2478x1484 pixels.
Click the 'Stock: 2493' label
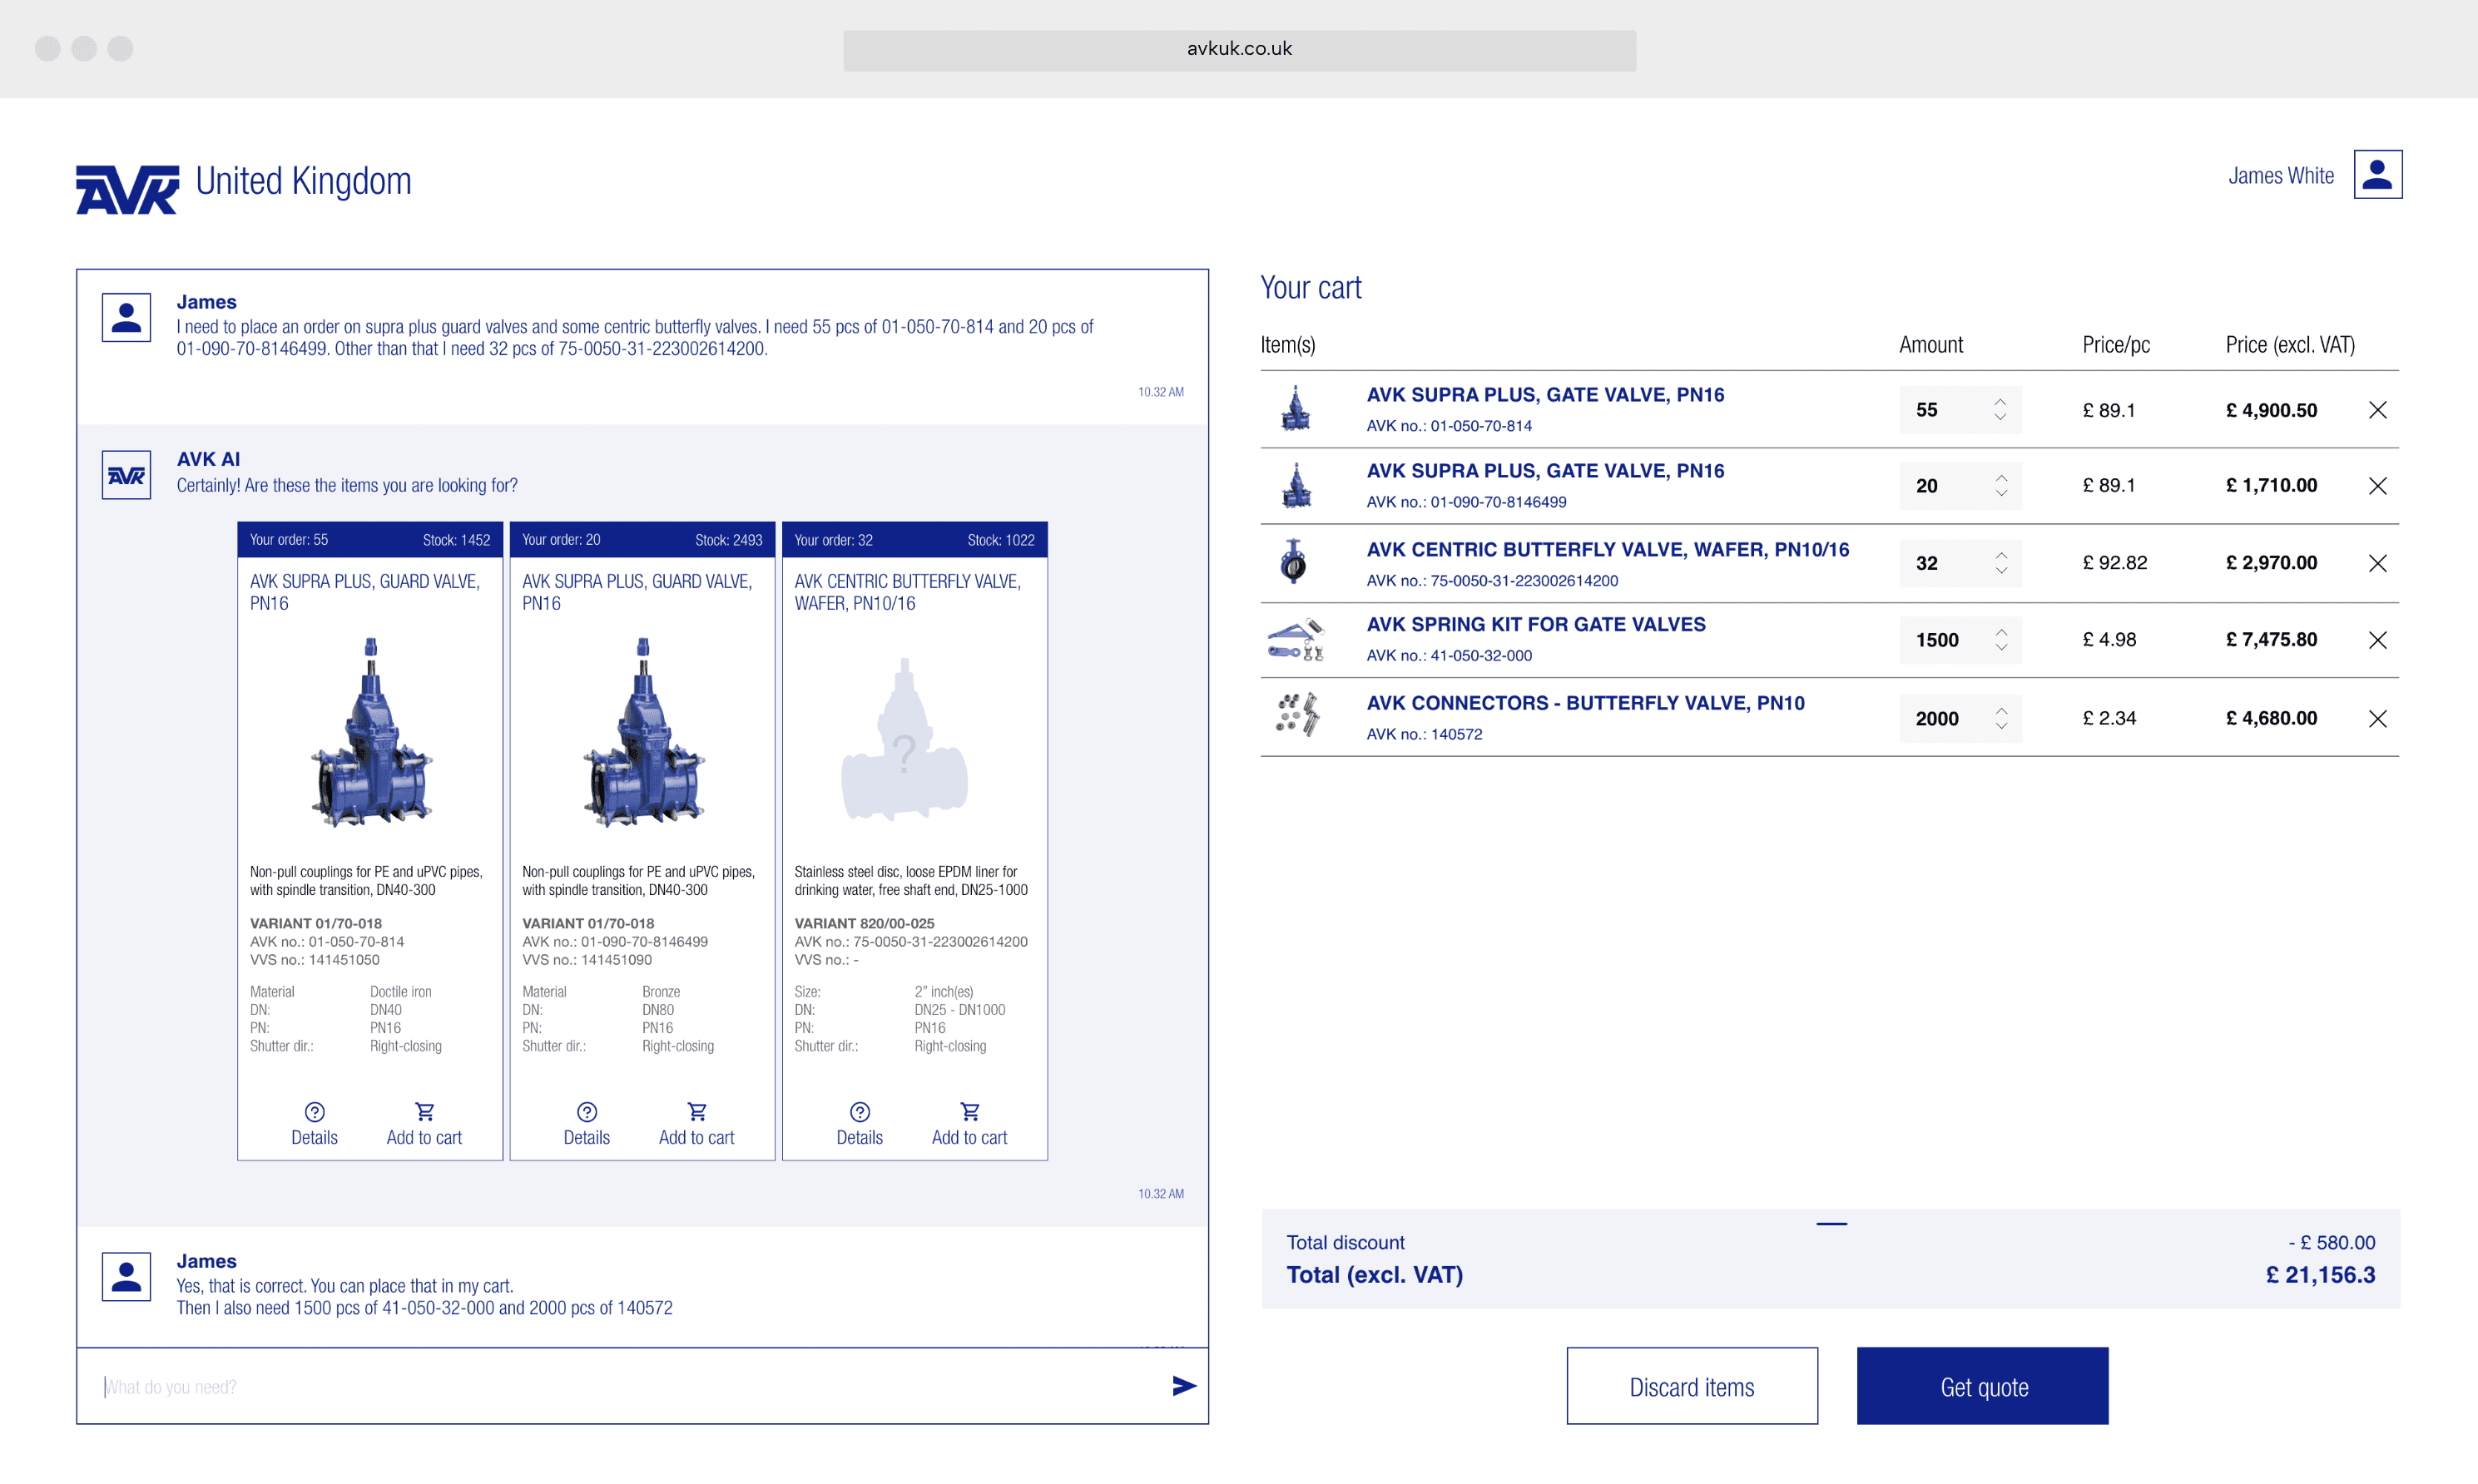(728, 540)
